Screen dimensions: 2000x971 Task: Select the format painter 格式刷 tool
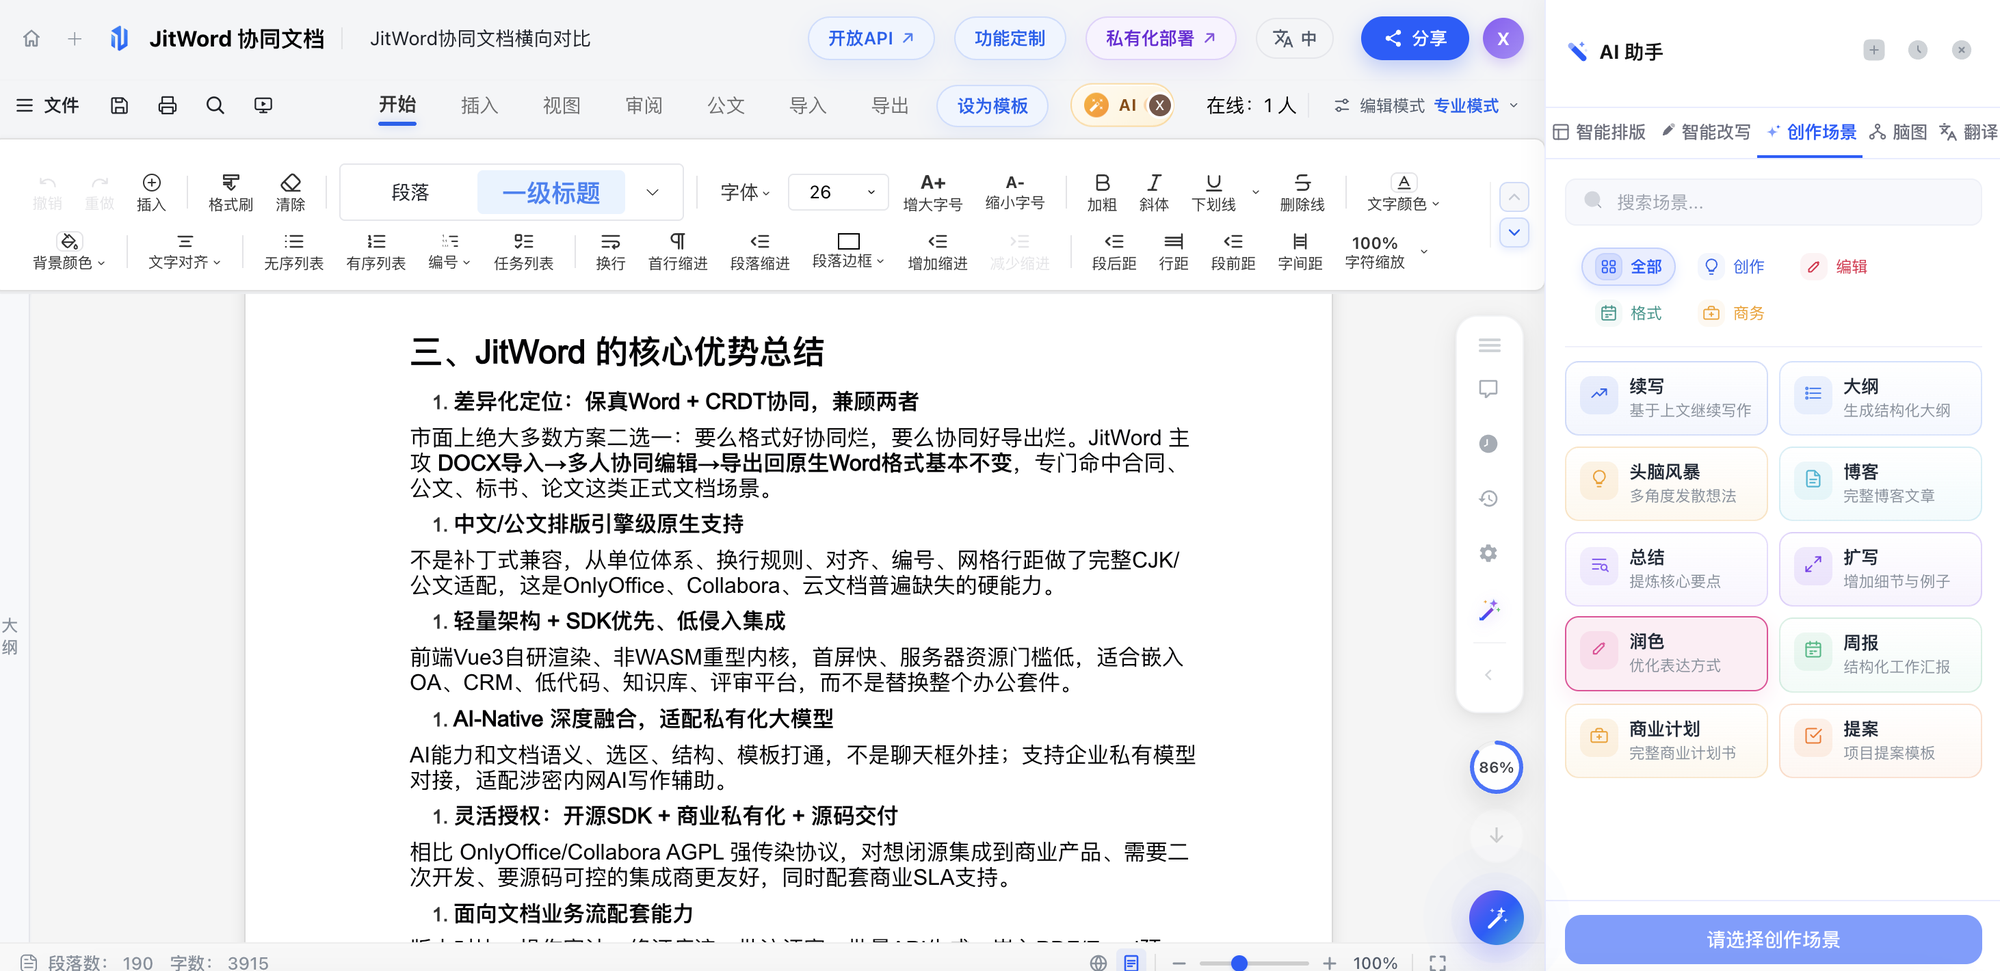230,192
